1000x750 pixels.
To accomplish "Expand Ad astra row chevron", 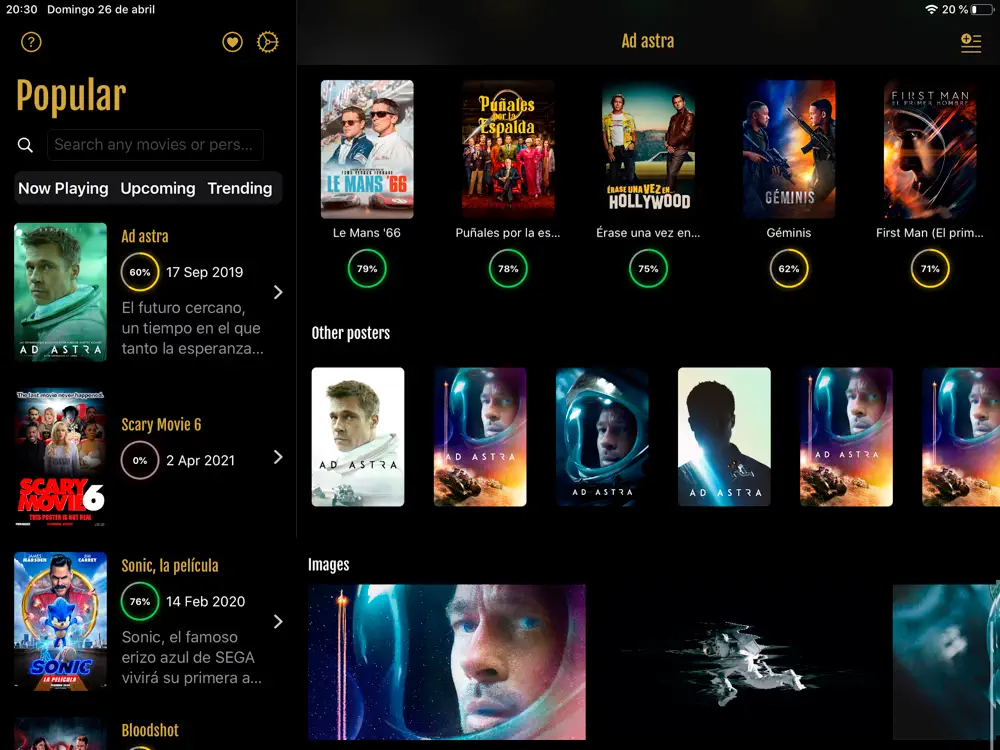I will 278,292.
